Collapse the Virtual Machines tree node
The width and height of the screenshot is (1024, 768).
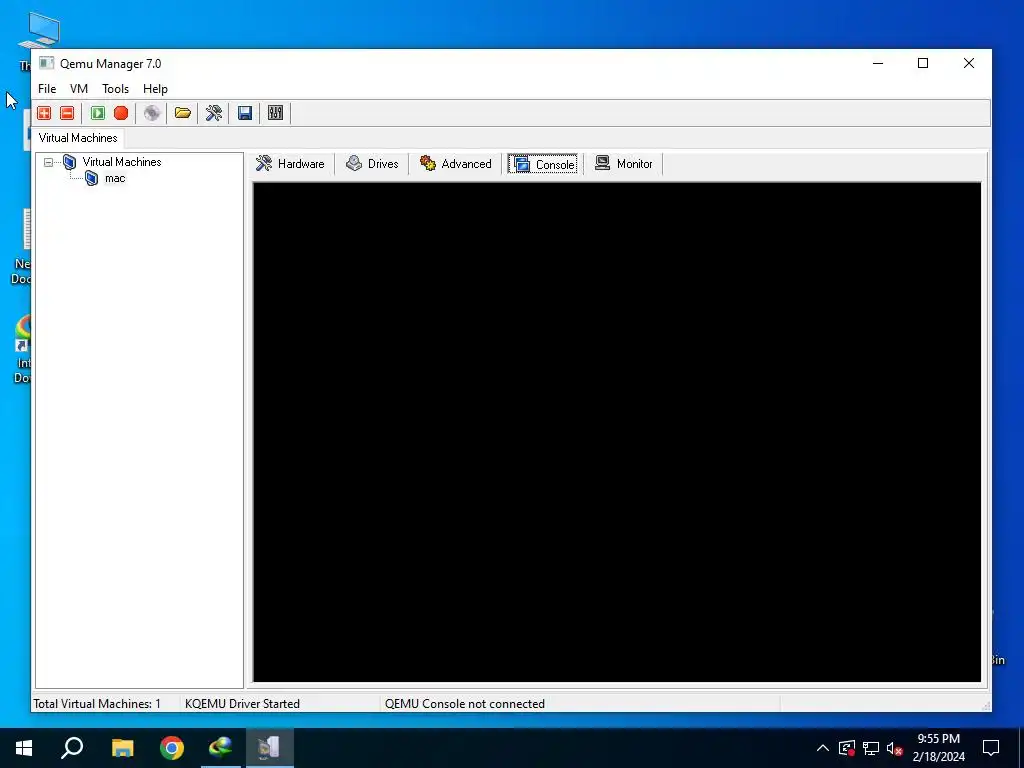(48, 162)
